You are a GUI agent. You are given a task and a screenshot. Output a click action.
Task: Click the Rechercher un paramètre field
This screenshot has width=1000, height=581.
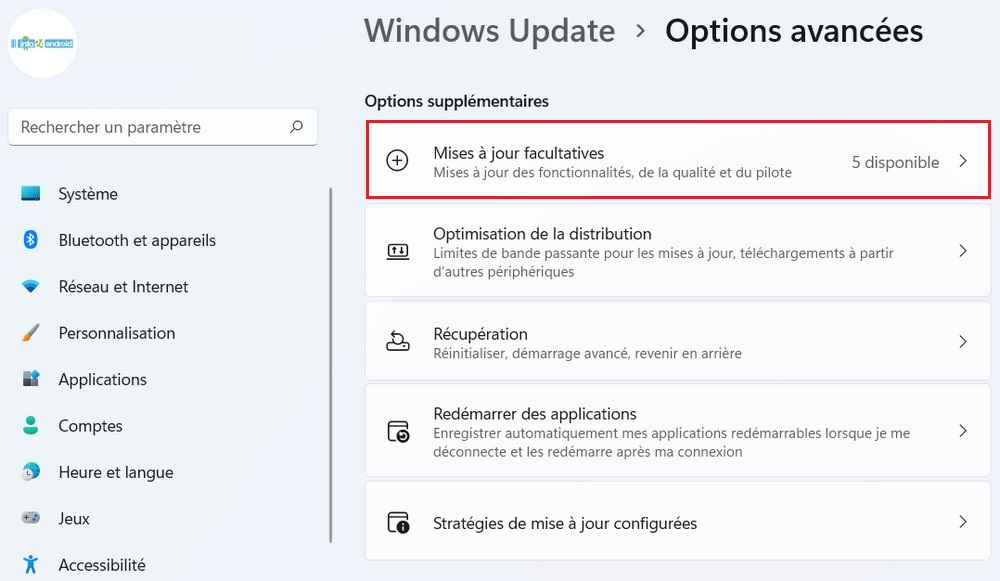click(x=150, y=127)
